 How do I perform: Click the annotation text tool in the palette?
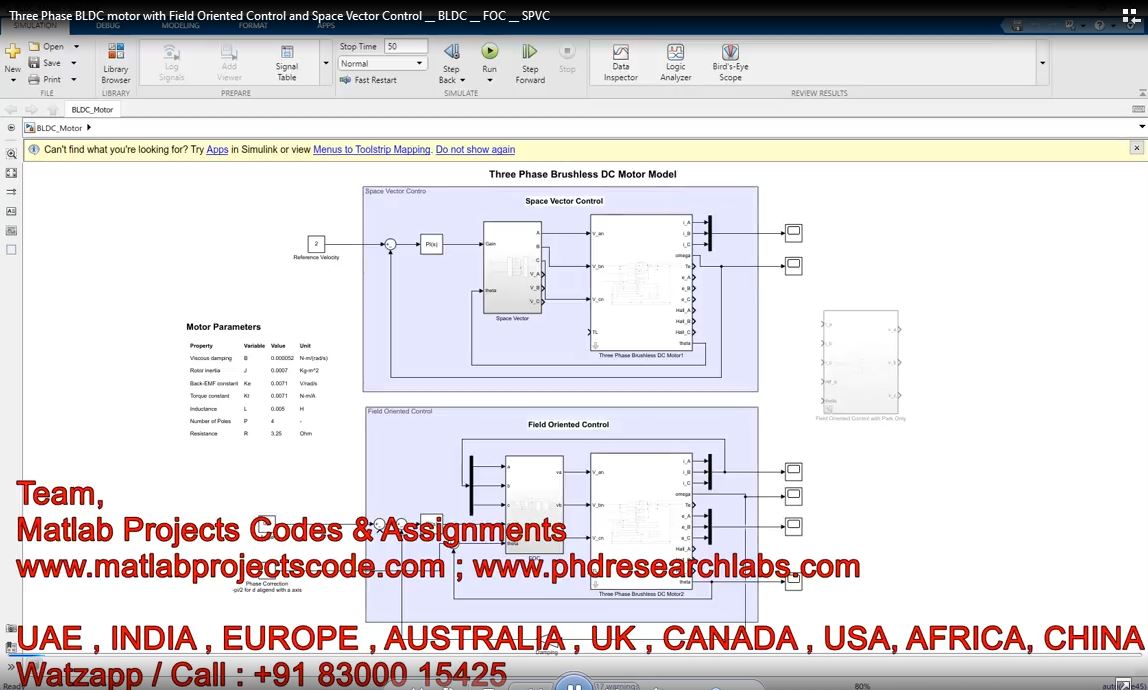click(x=11, y=211)
